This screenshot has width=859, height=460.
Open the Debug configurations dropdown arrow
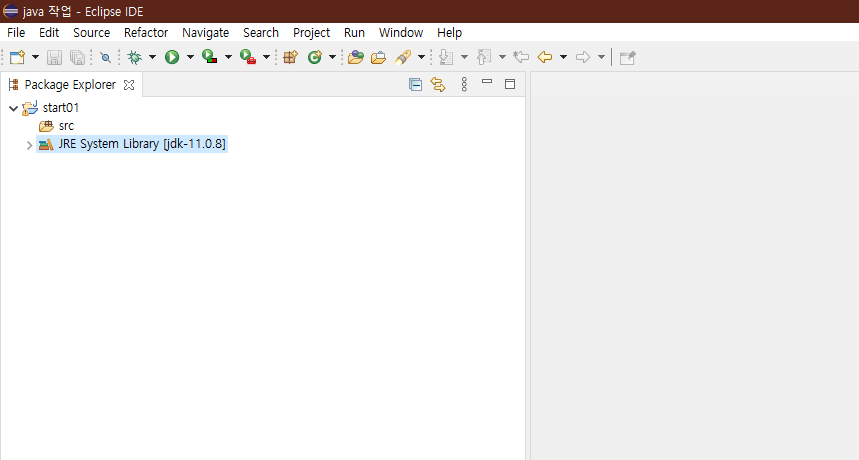coord(152,57)
